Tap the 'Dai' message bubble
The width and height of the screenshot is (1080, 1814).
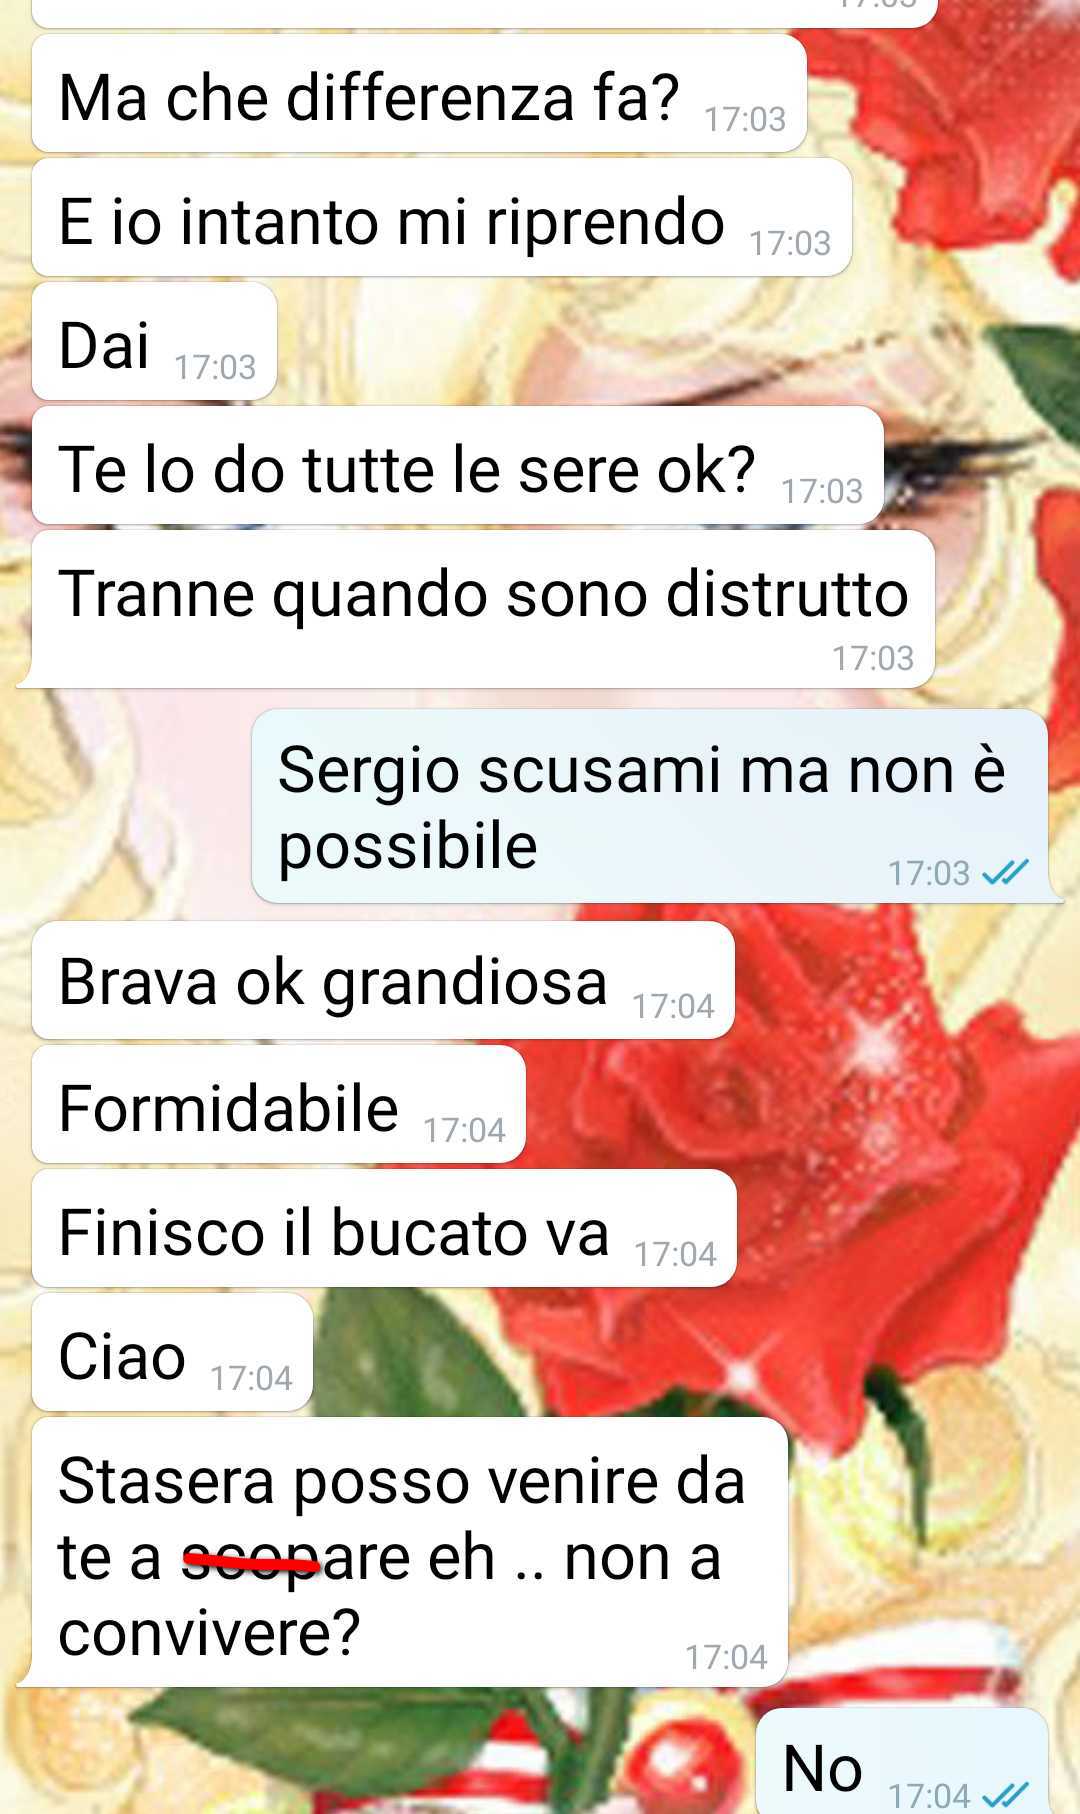[154, 342]
